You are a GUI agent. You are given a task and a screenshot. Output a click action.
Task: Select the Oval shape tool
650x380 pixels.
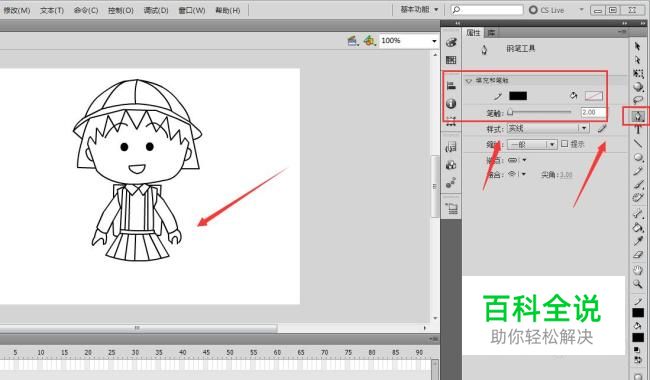[638, 157]
